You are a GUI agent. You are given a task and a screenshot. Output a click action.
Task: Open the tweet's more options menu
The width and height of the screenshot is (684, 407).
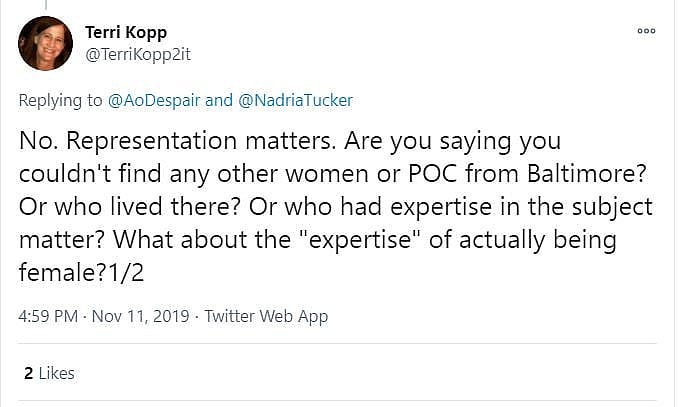(x=646, y=31)
